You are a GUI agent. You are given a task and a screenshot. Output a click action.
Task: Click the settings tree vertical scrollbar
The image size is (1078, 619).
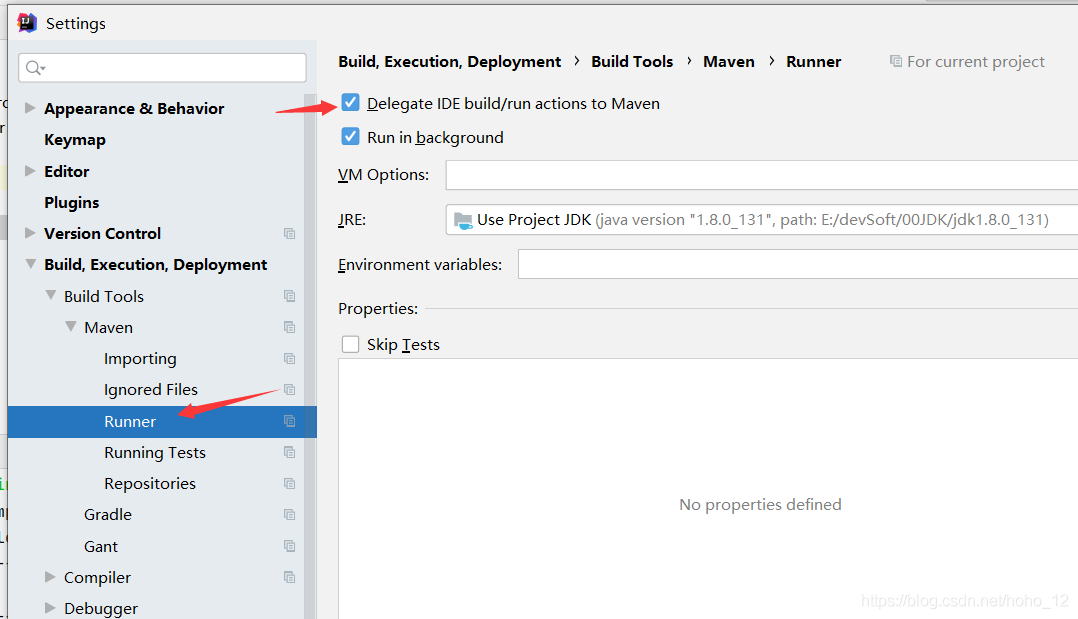[x=310, y=356]
